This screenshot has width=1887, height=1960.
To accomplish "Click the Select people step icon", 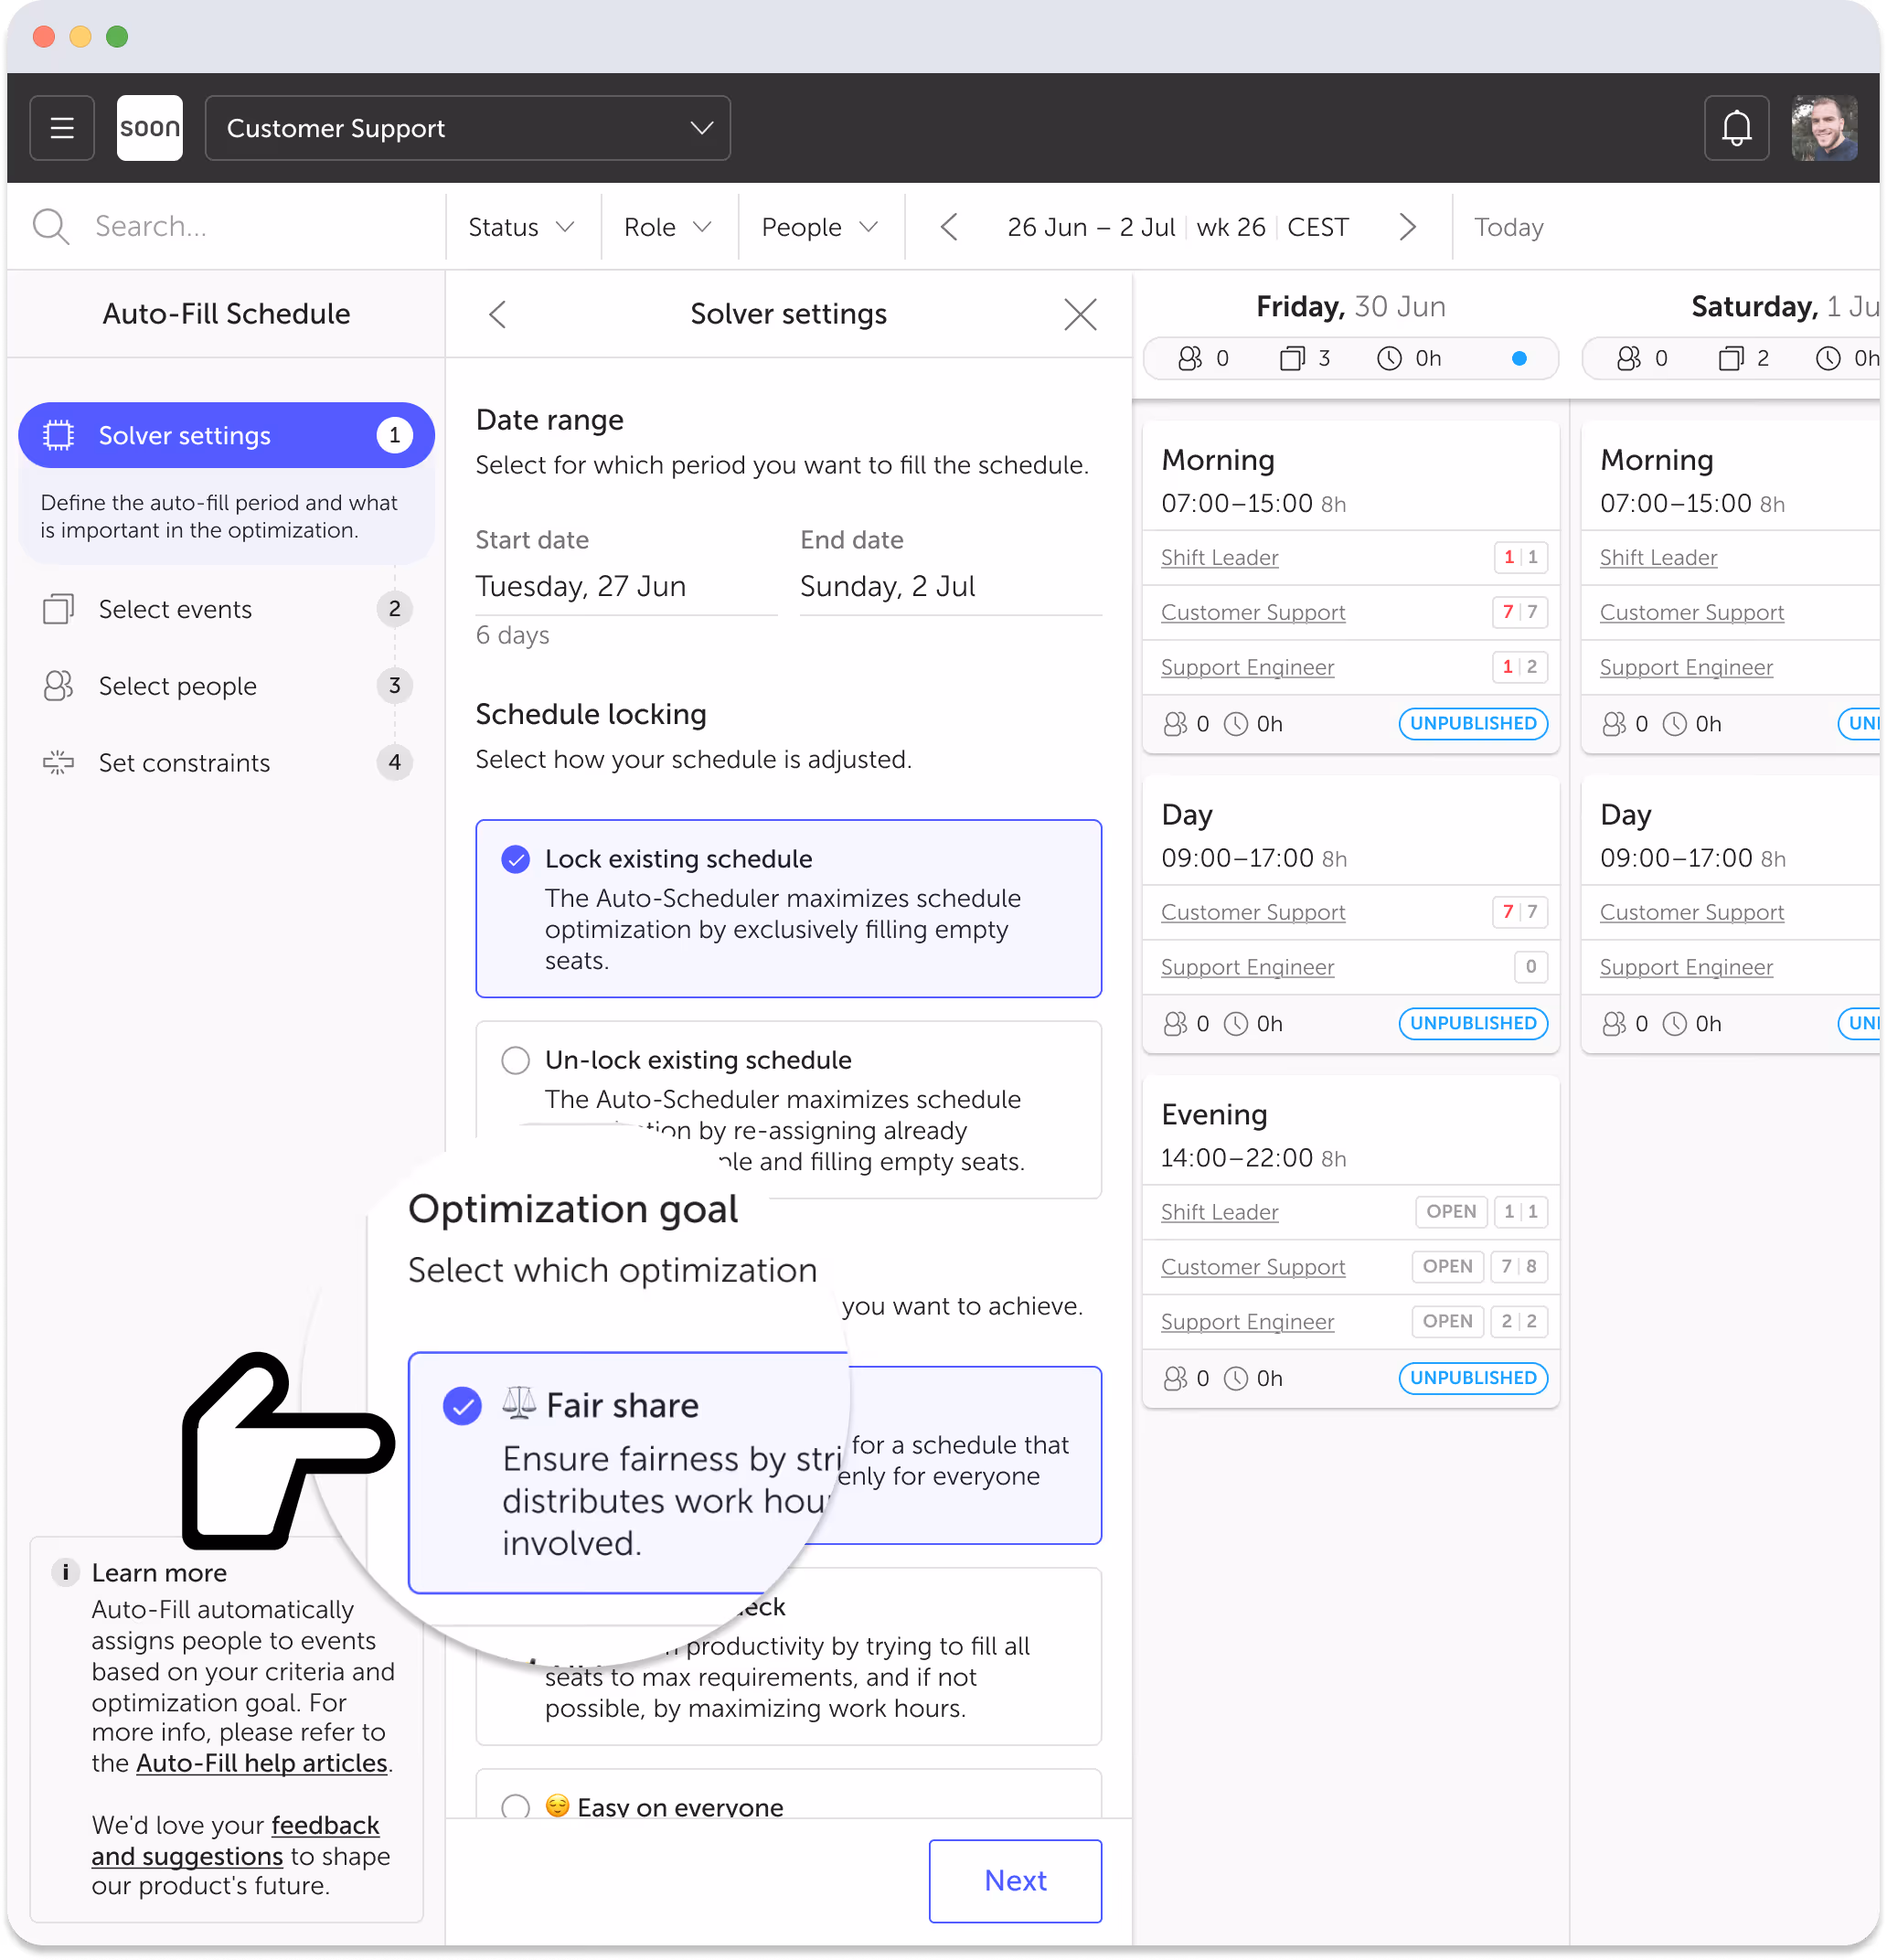I will coord(58,686).
